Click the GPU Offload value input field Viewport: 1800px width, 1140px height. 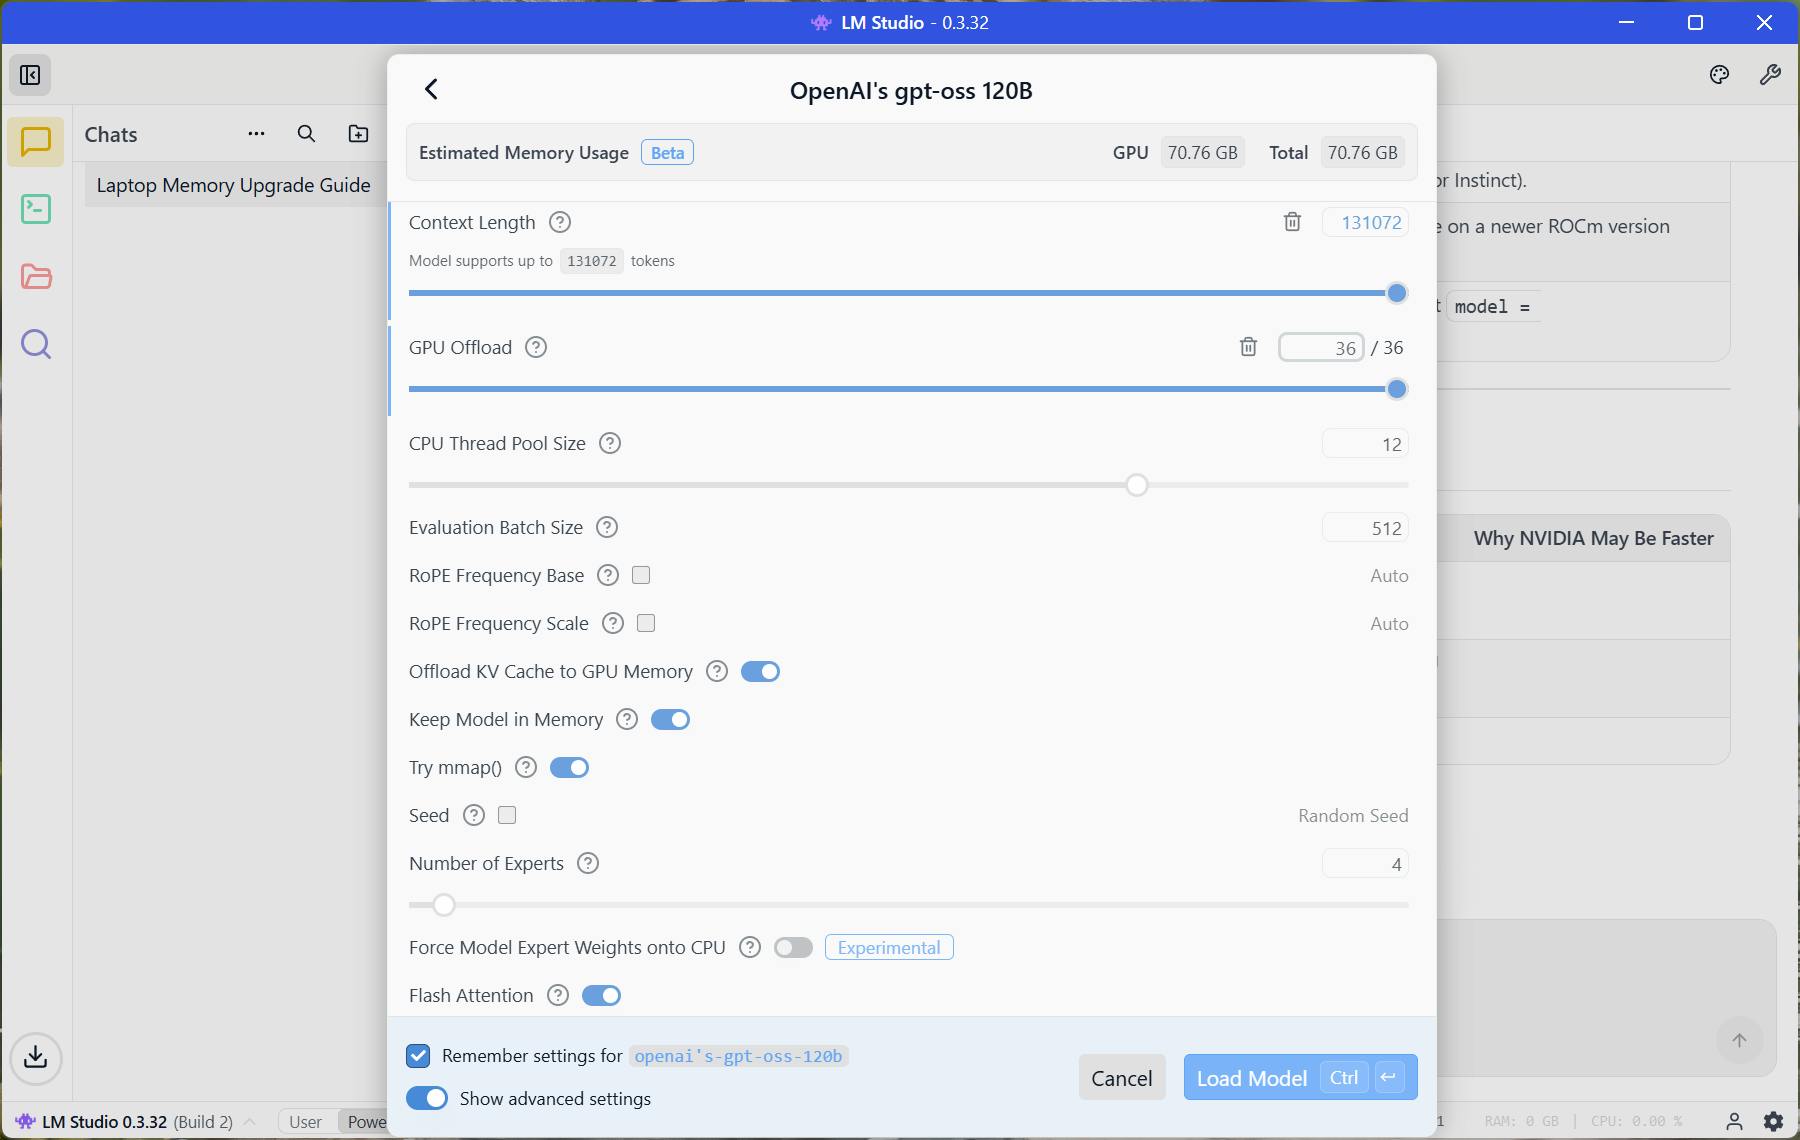tap(1320, 347)
